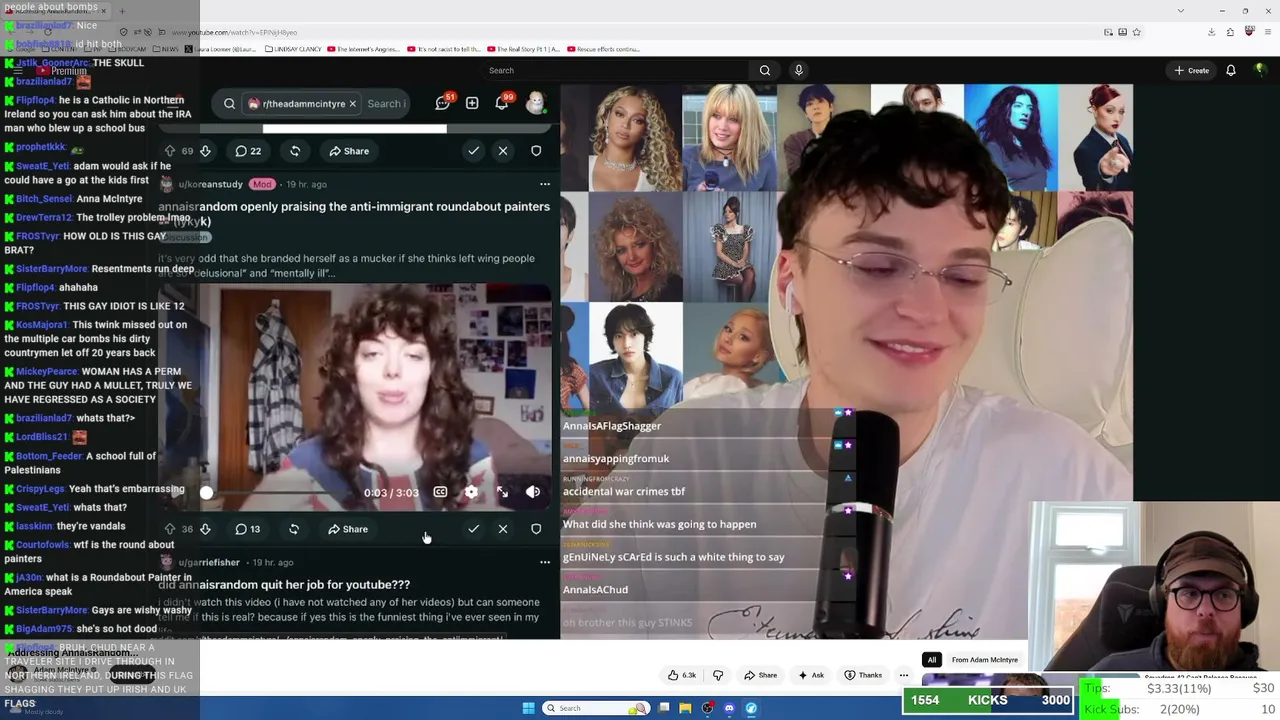1280x720 pixels.
Task: Click the 19 hr. ago timestamp on koreanstudy post
Action: (306, 184)
